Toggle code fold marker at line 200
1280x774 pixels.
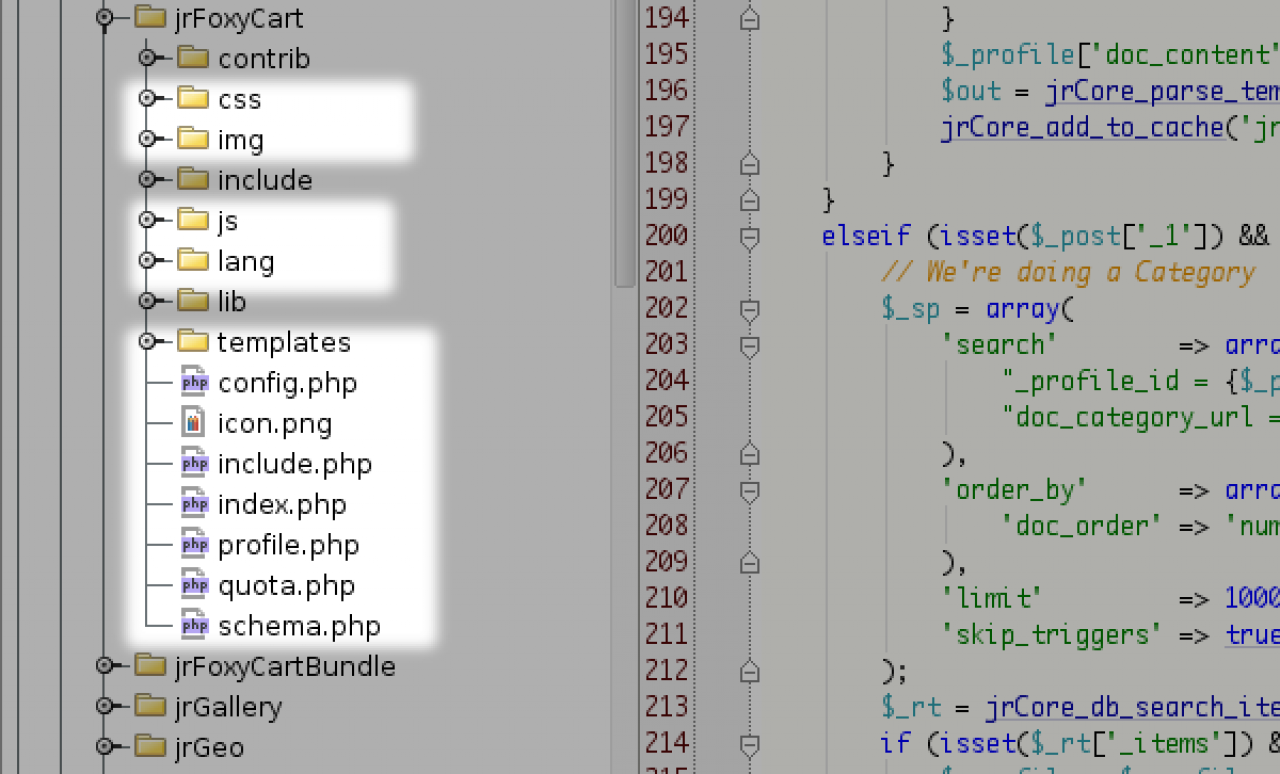click(x=749, y=236)
